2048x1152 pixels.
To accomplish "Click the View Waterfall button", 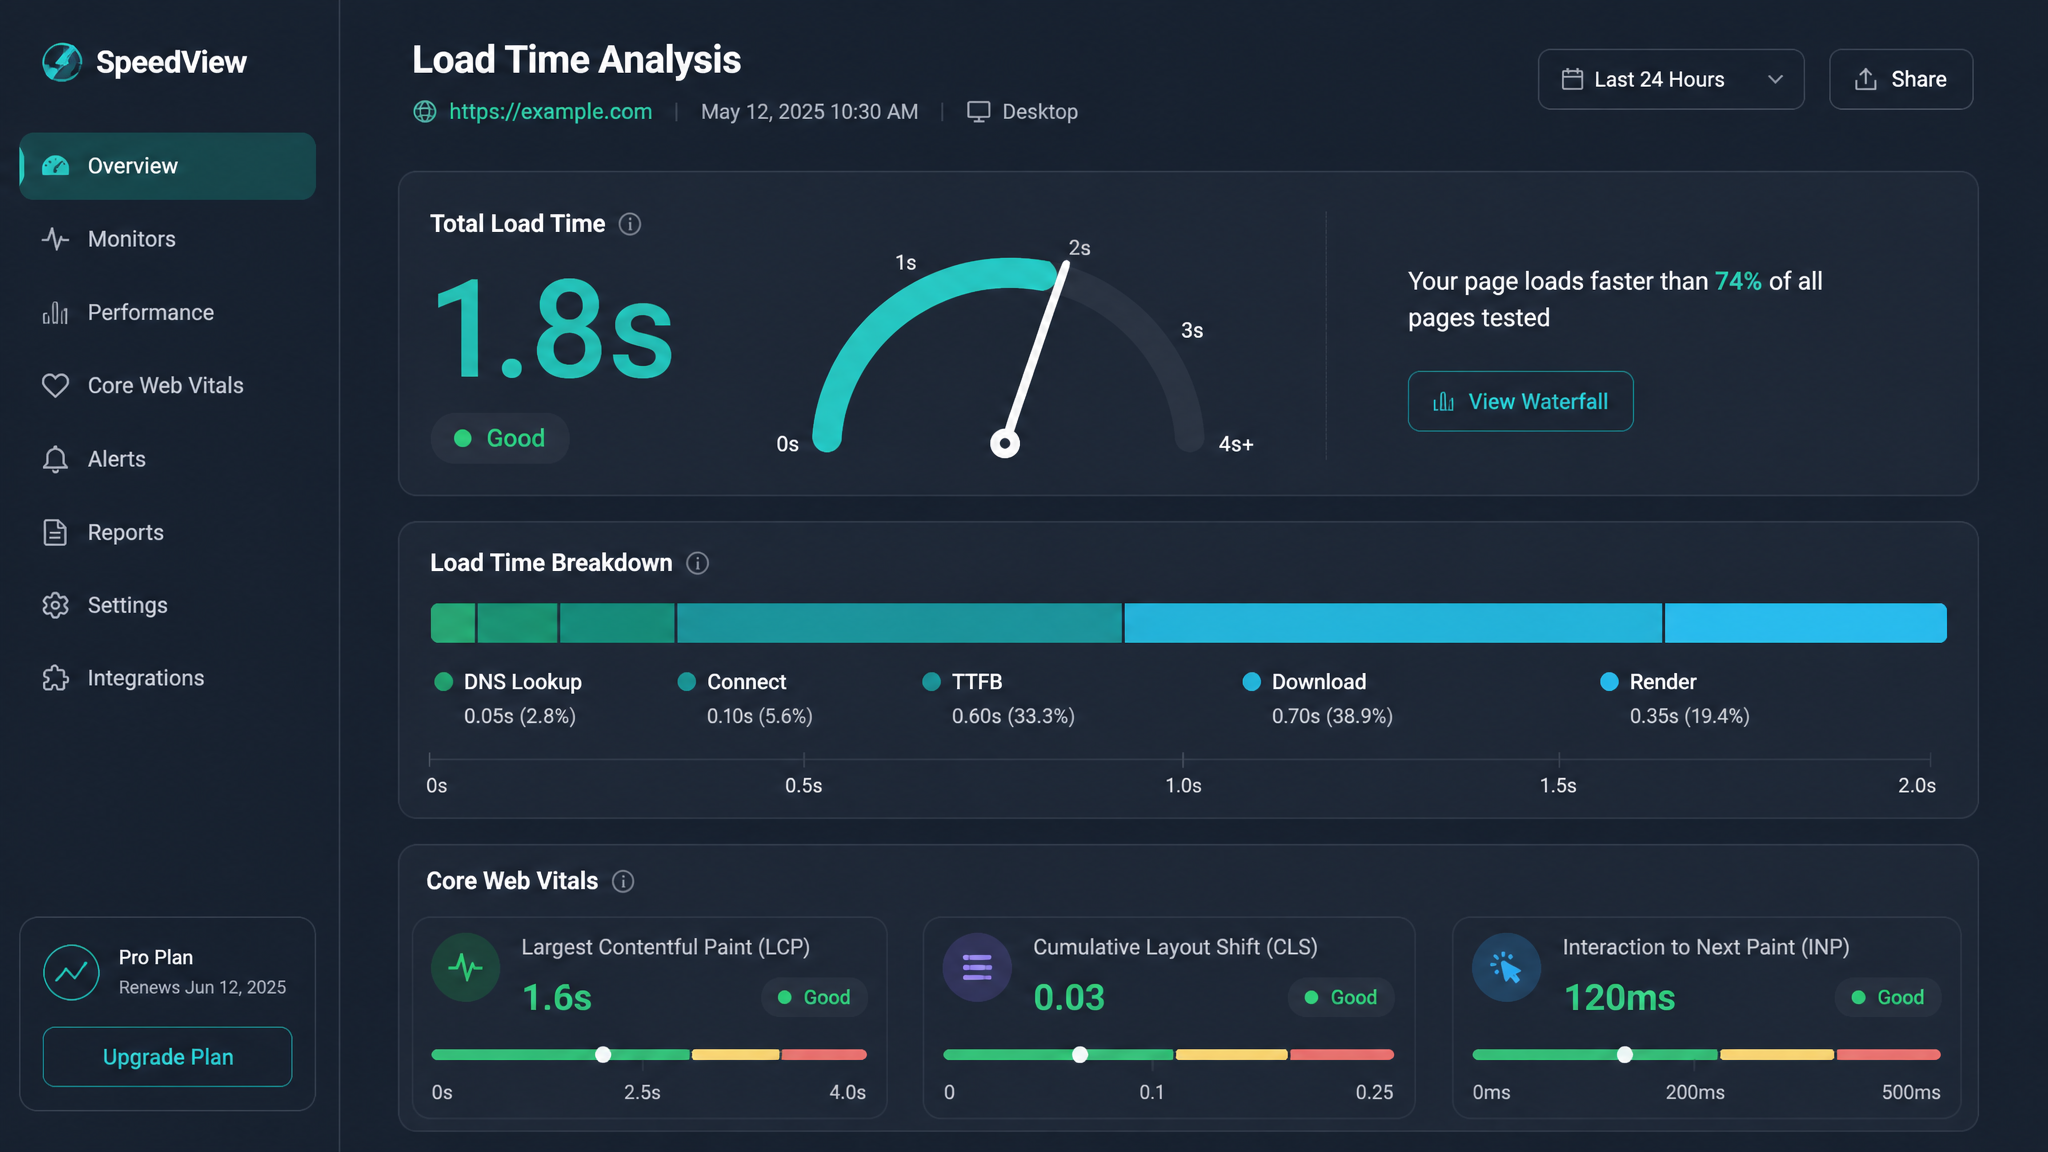I will pos(1520,401).
